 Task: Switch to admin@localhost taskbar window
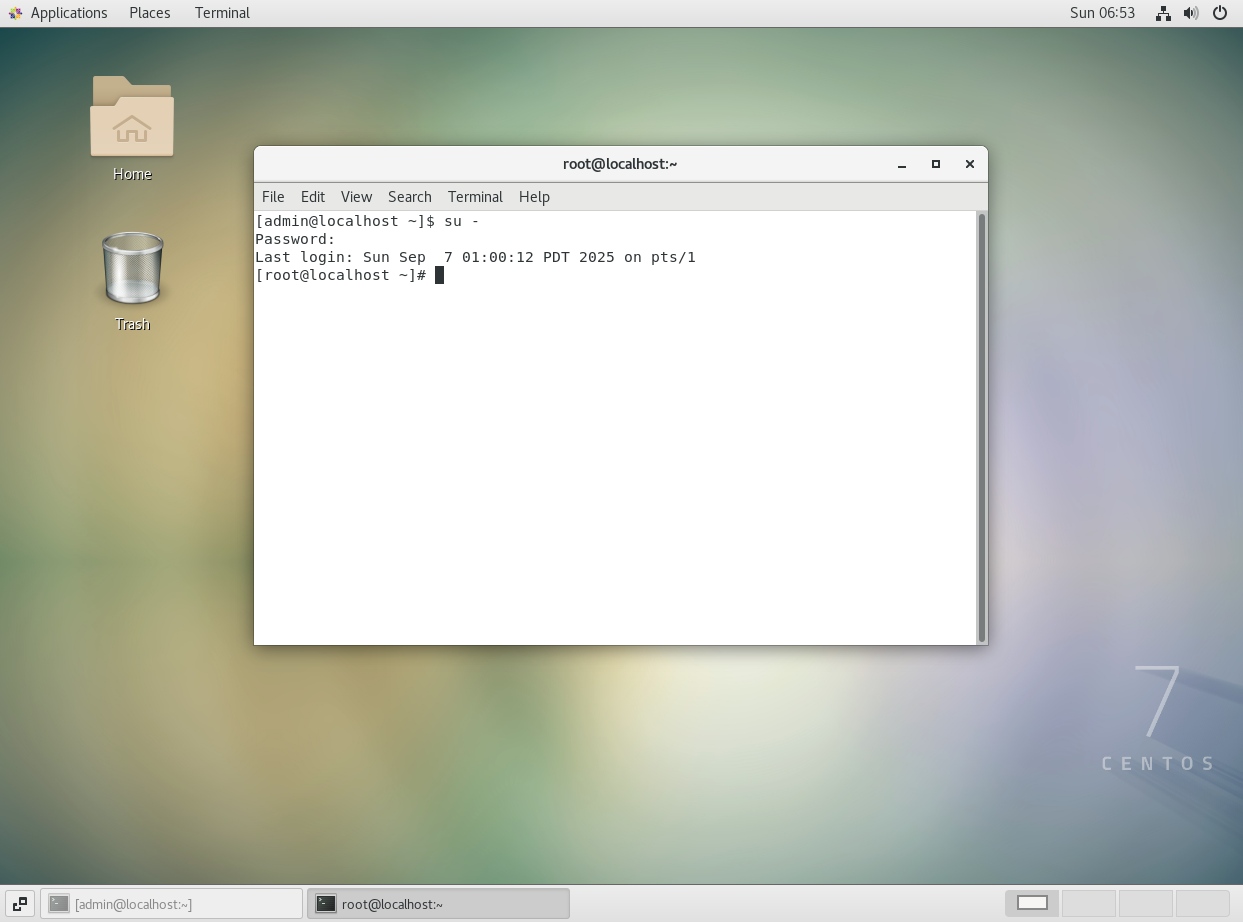click(171, 904)
